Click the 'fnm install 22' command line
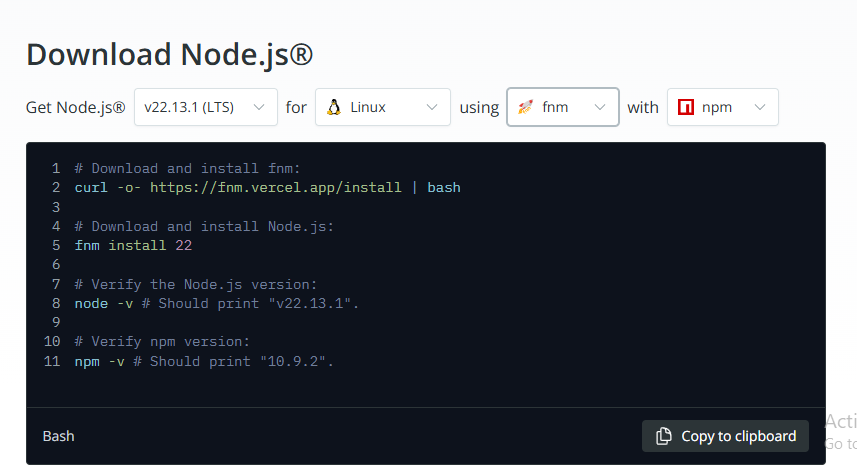 click(x=133, y=245)
